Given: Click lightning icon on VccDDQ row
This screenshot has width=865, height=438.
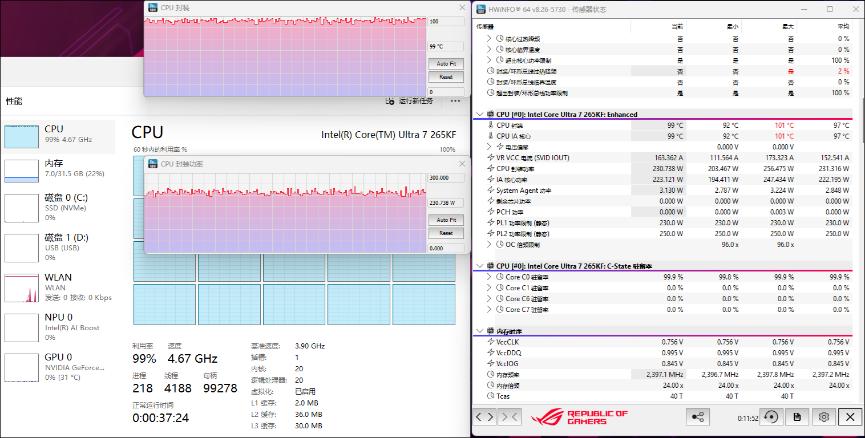Looking at the screenshot, I should (x=491, y=352).
